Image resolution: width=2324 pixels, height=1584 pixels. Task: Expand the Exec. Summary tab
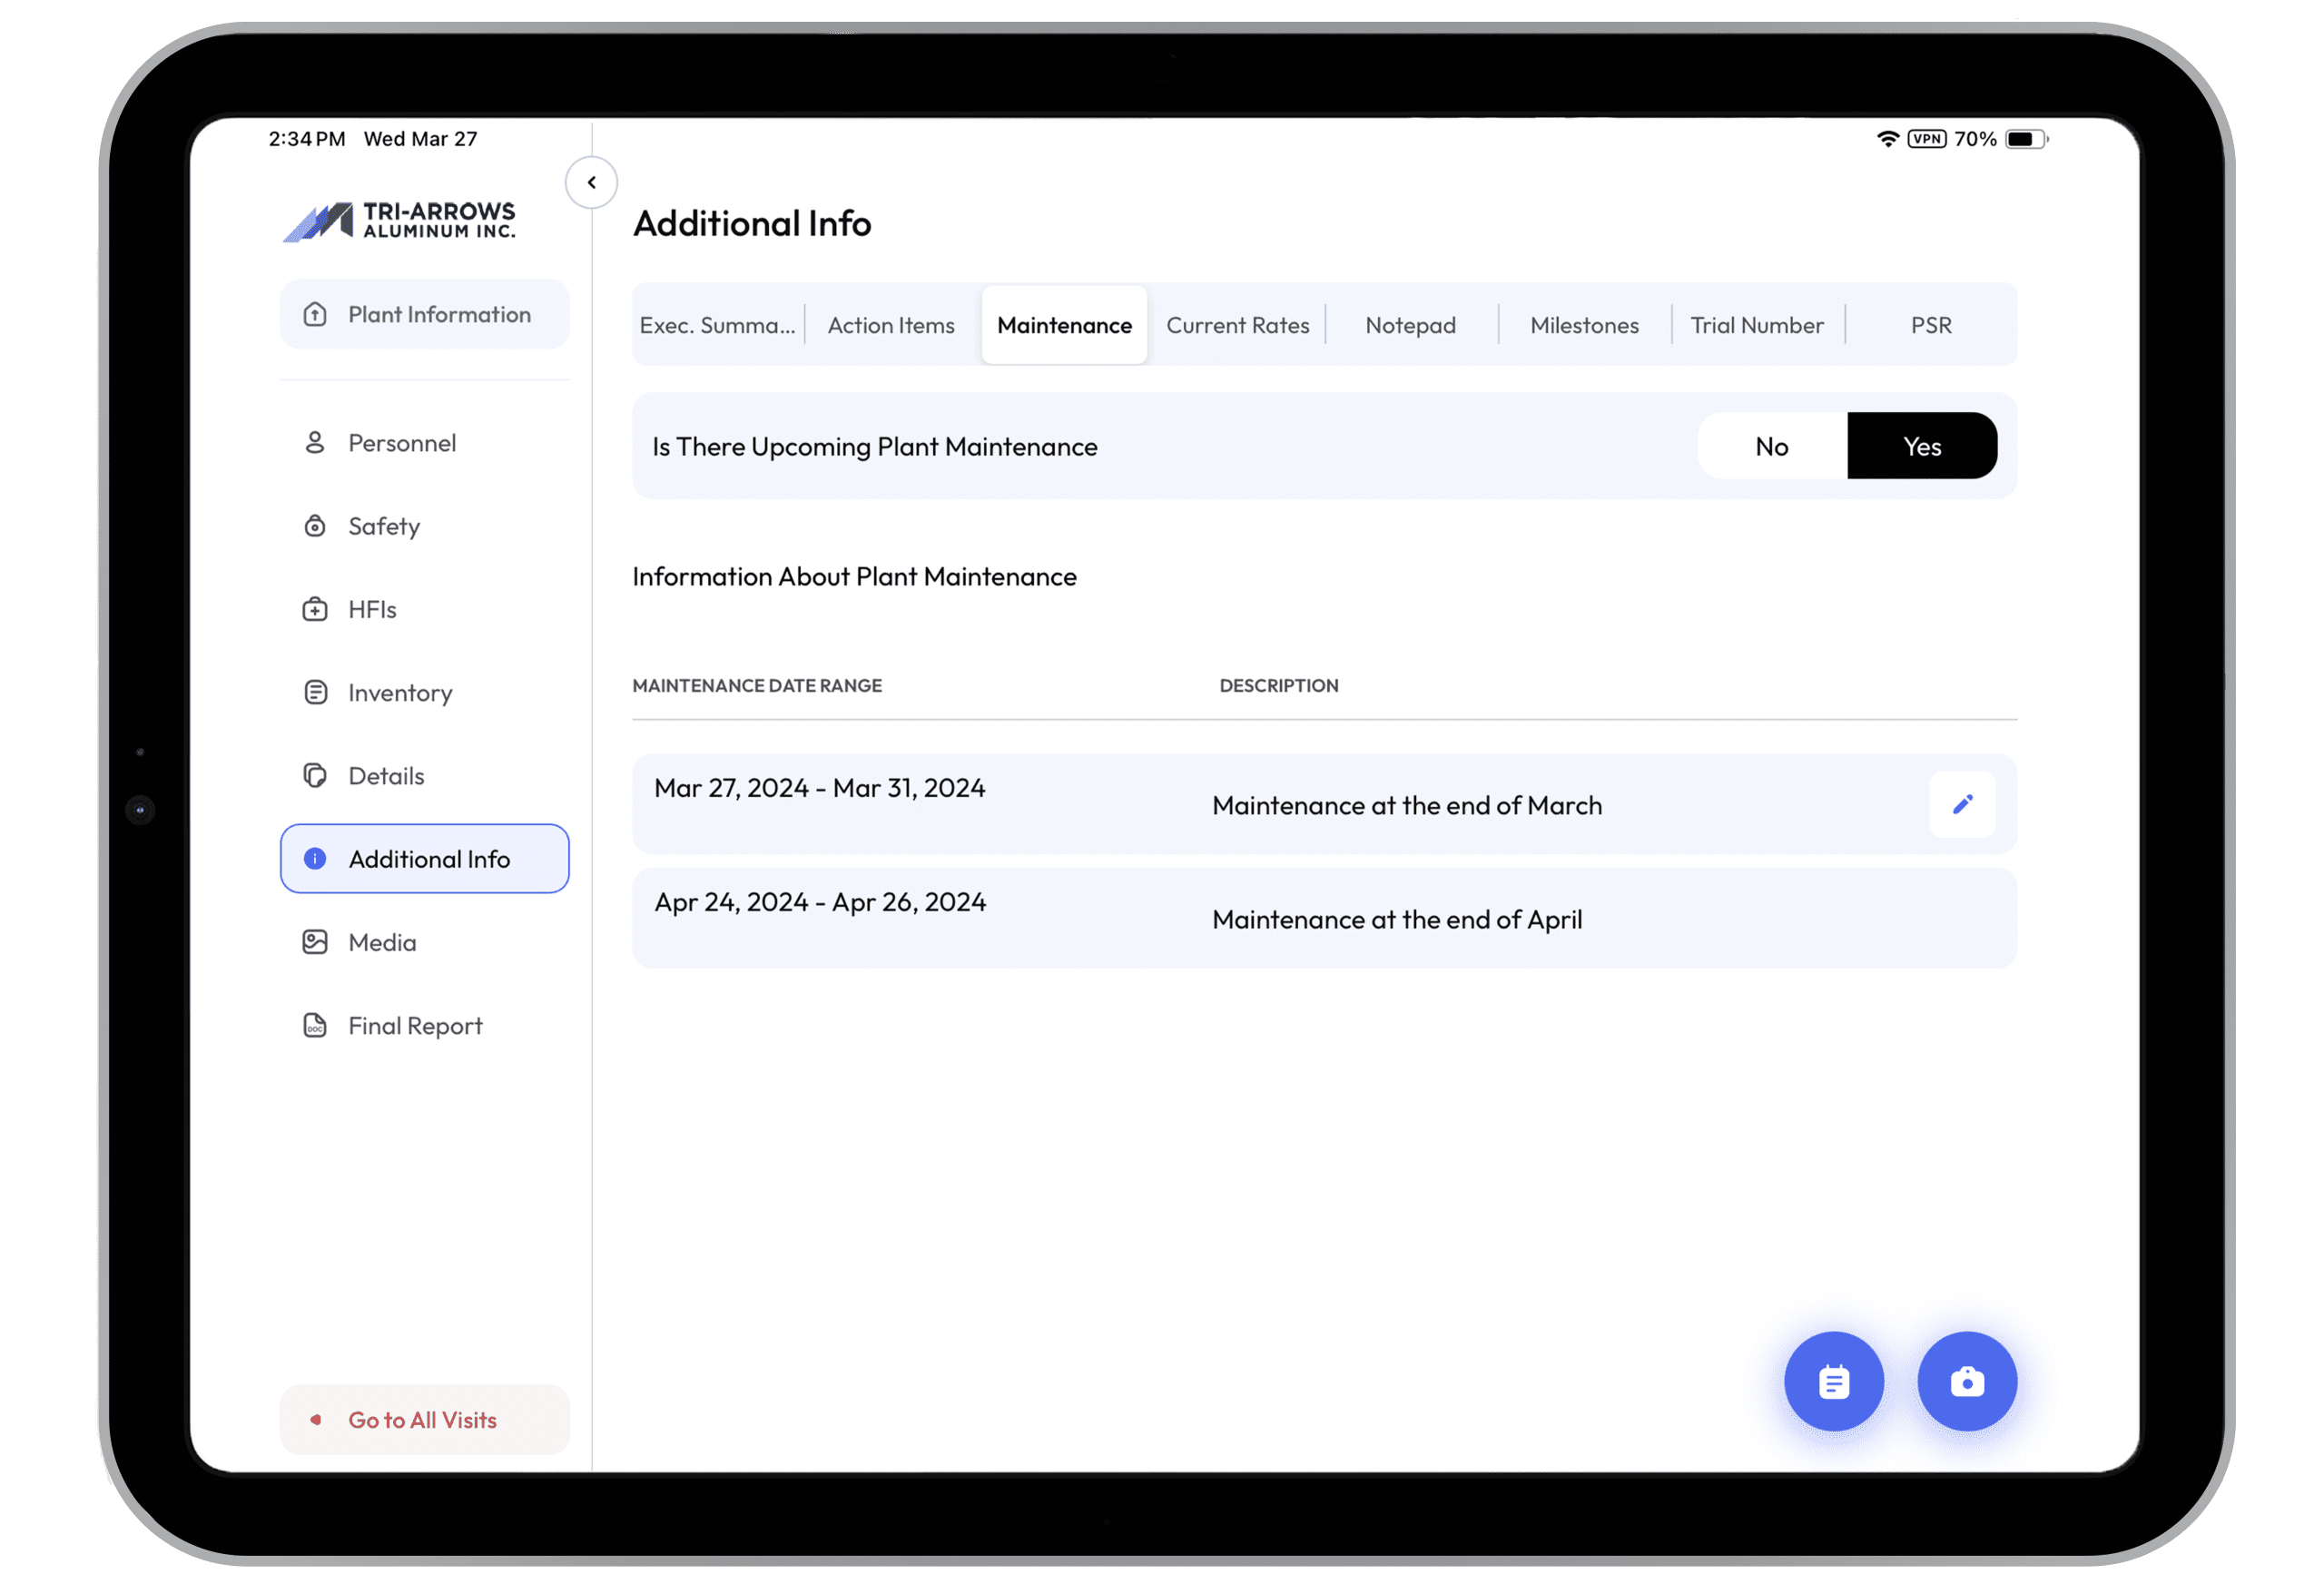tap(717, 323)
